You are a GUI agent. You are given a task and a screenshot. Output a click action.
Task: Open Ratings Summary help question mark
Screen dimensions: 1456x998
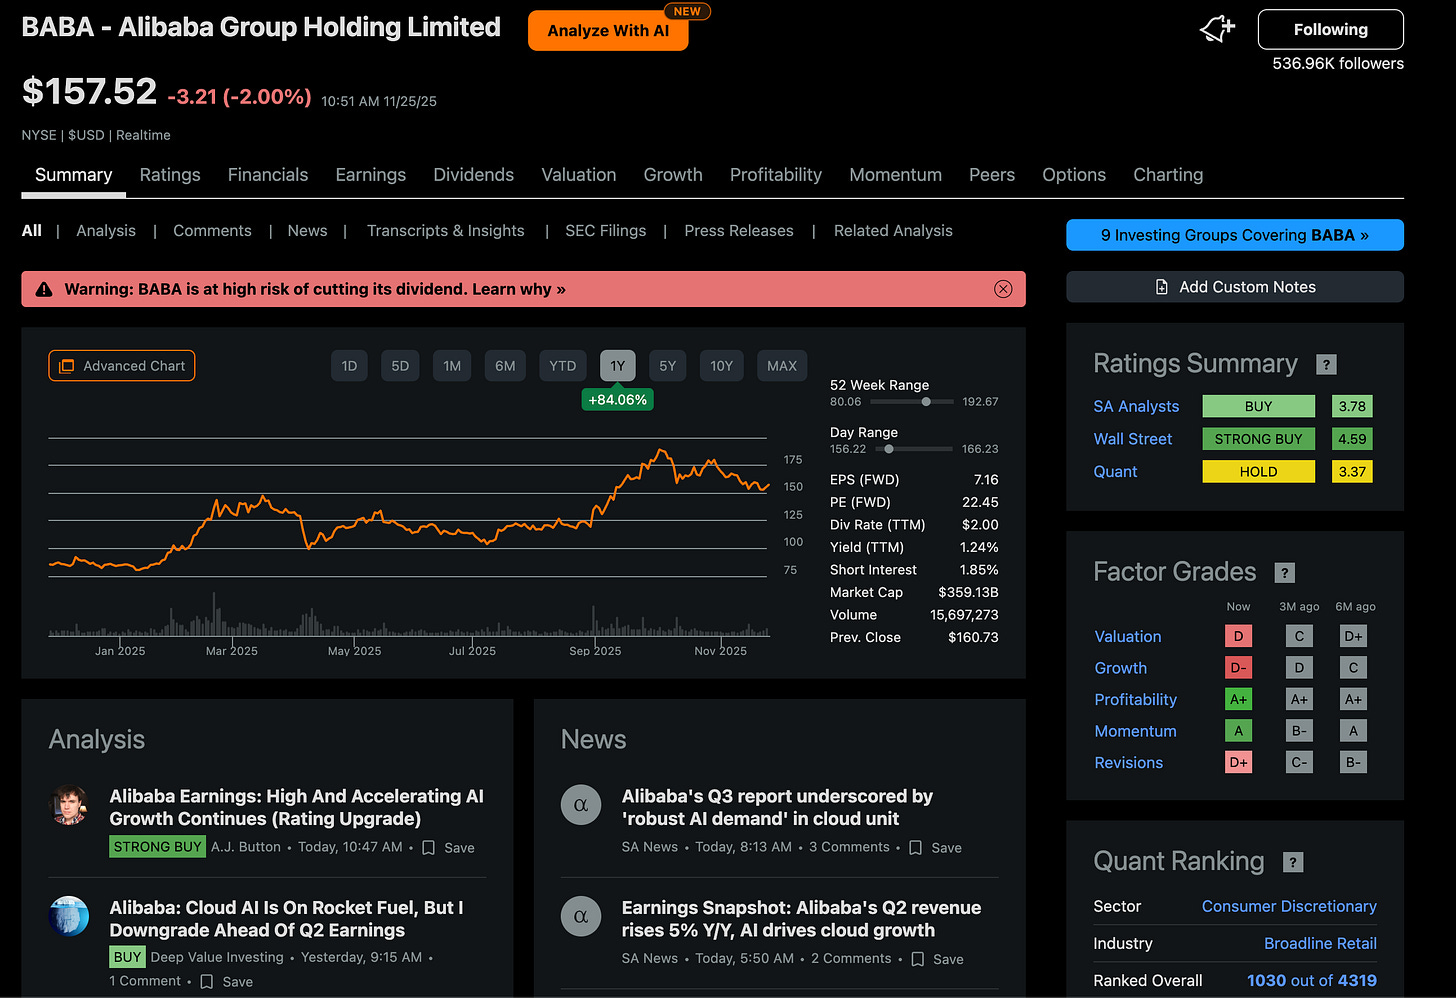click(x=1326, y=365)
